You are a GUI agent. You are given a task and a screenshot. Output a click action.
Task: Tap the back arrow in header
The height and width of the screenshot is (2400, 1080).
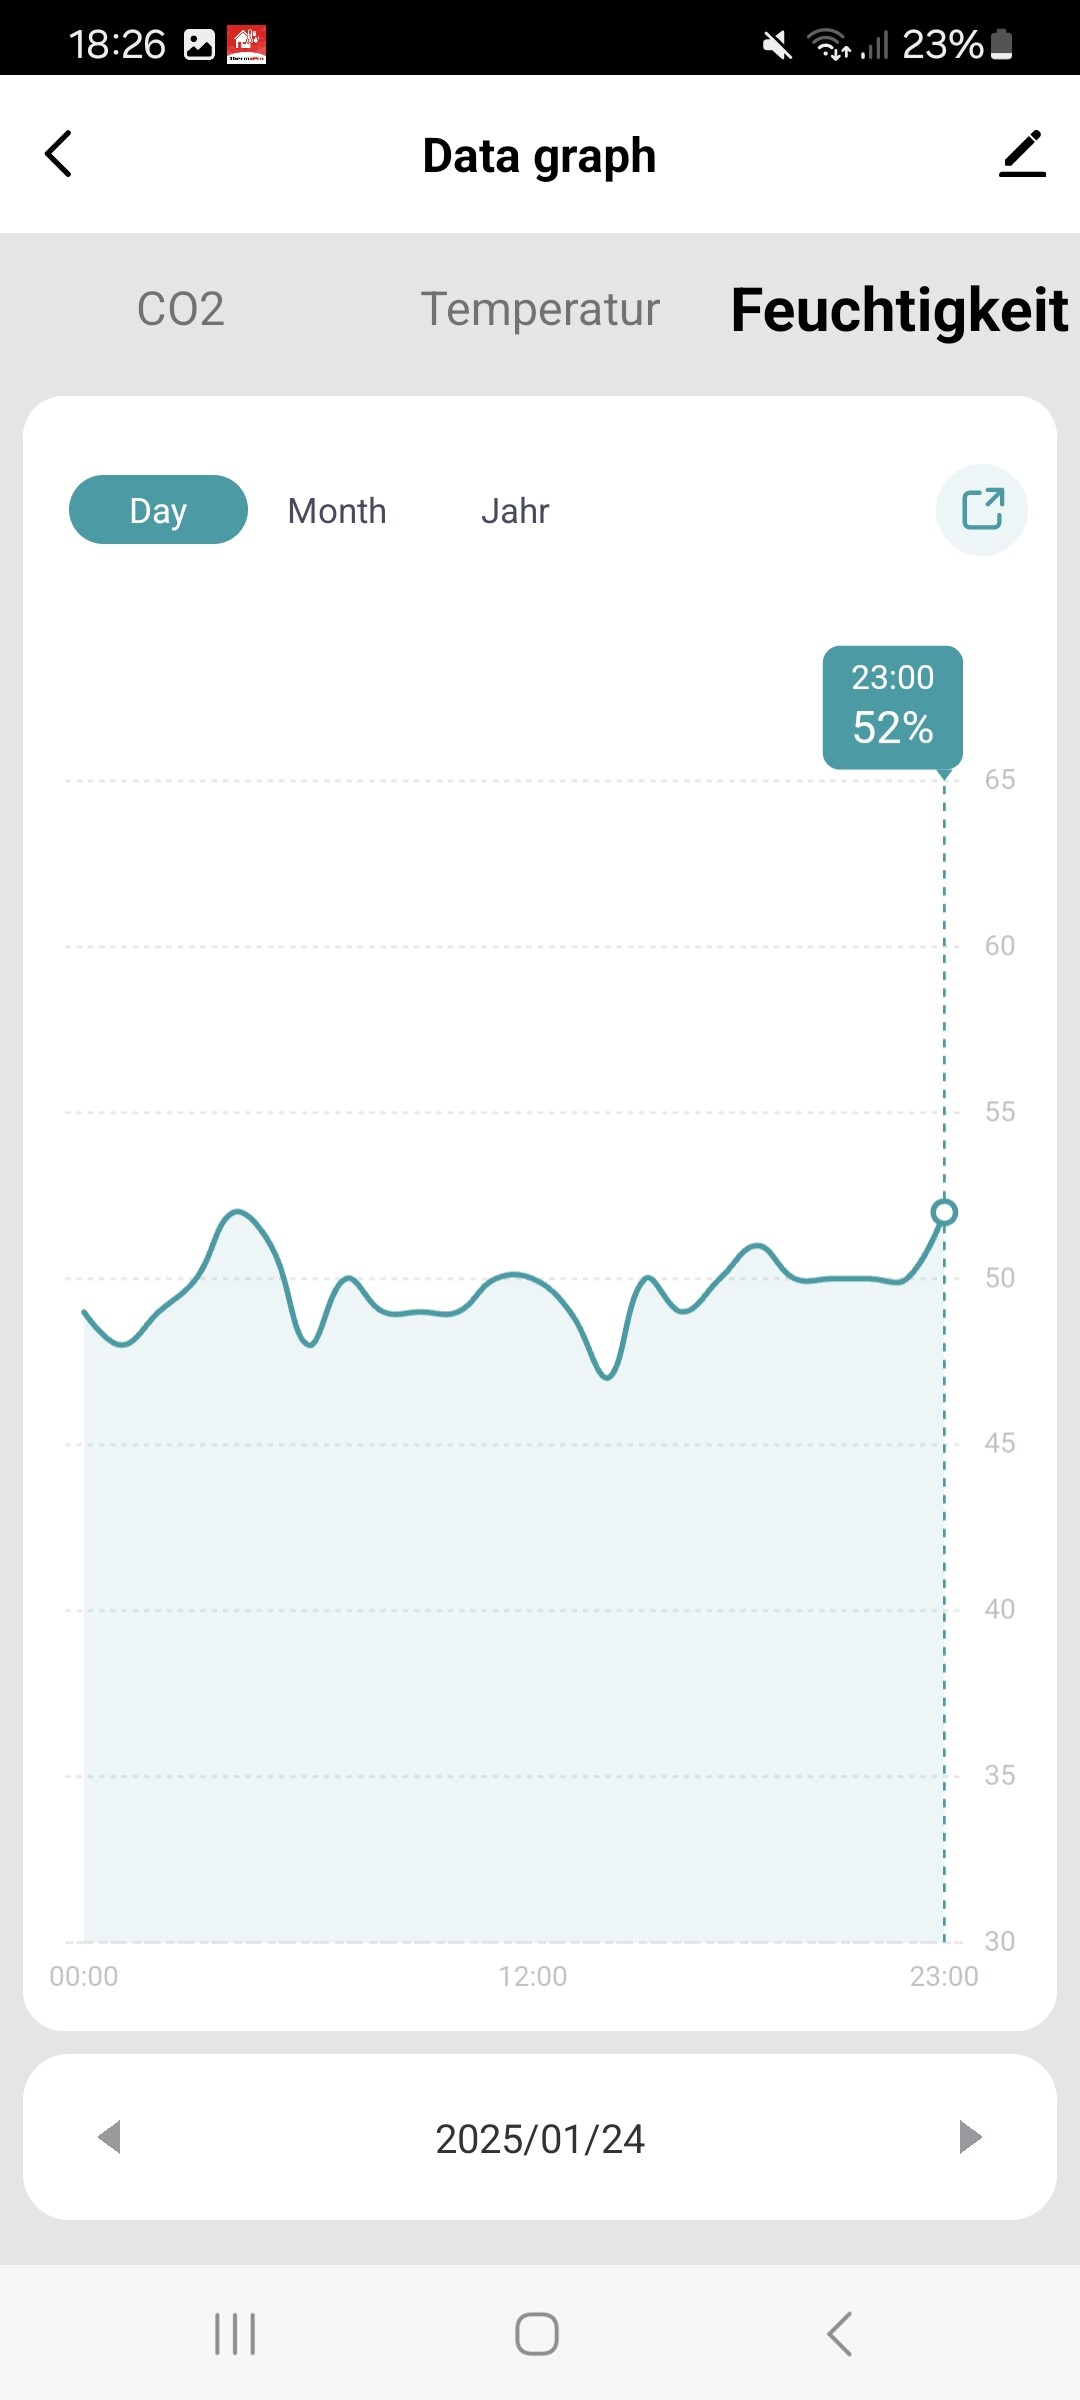pyautogui.click(x=59, y=154)
